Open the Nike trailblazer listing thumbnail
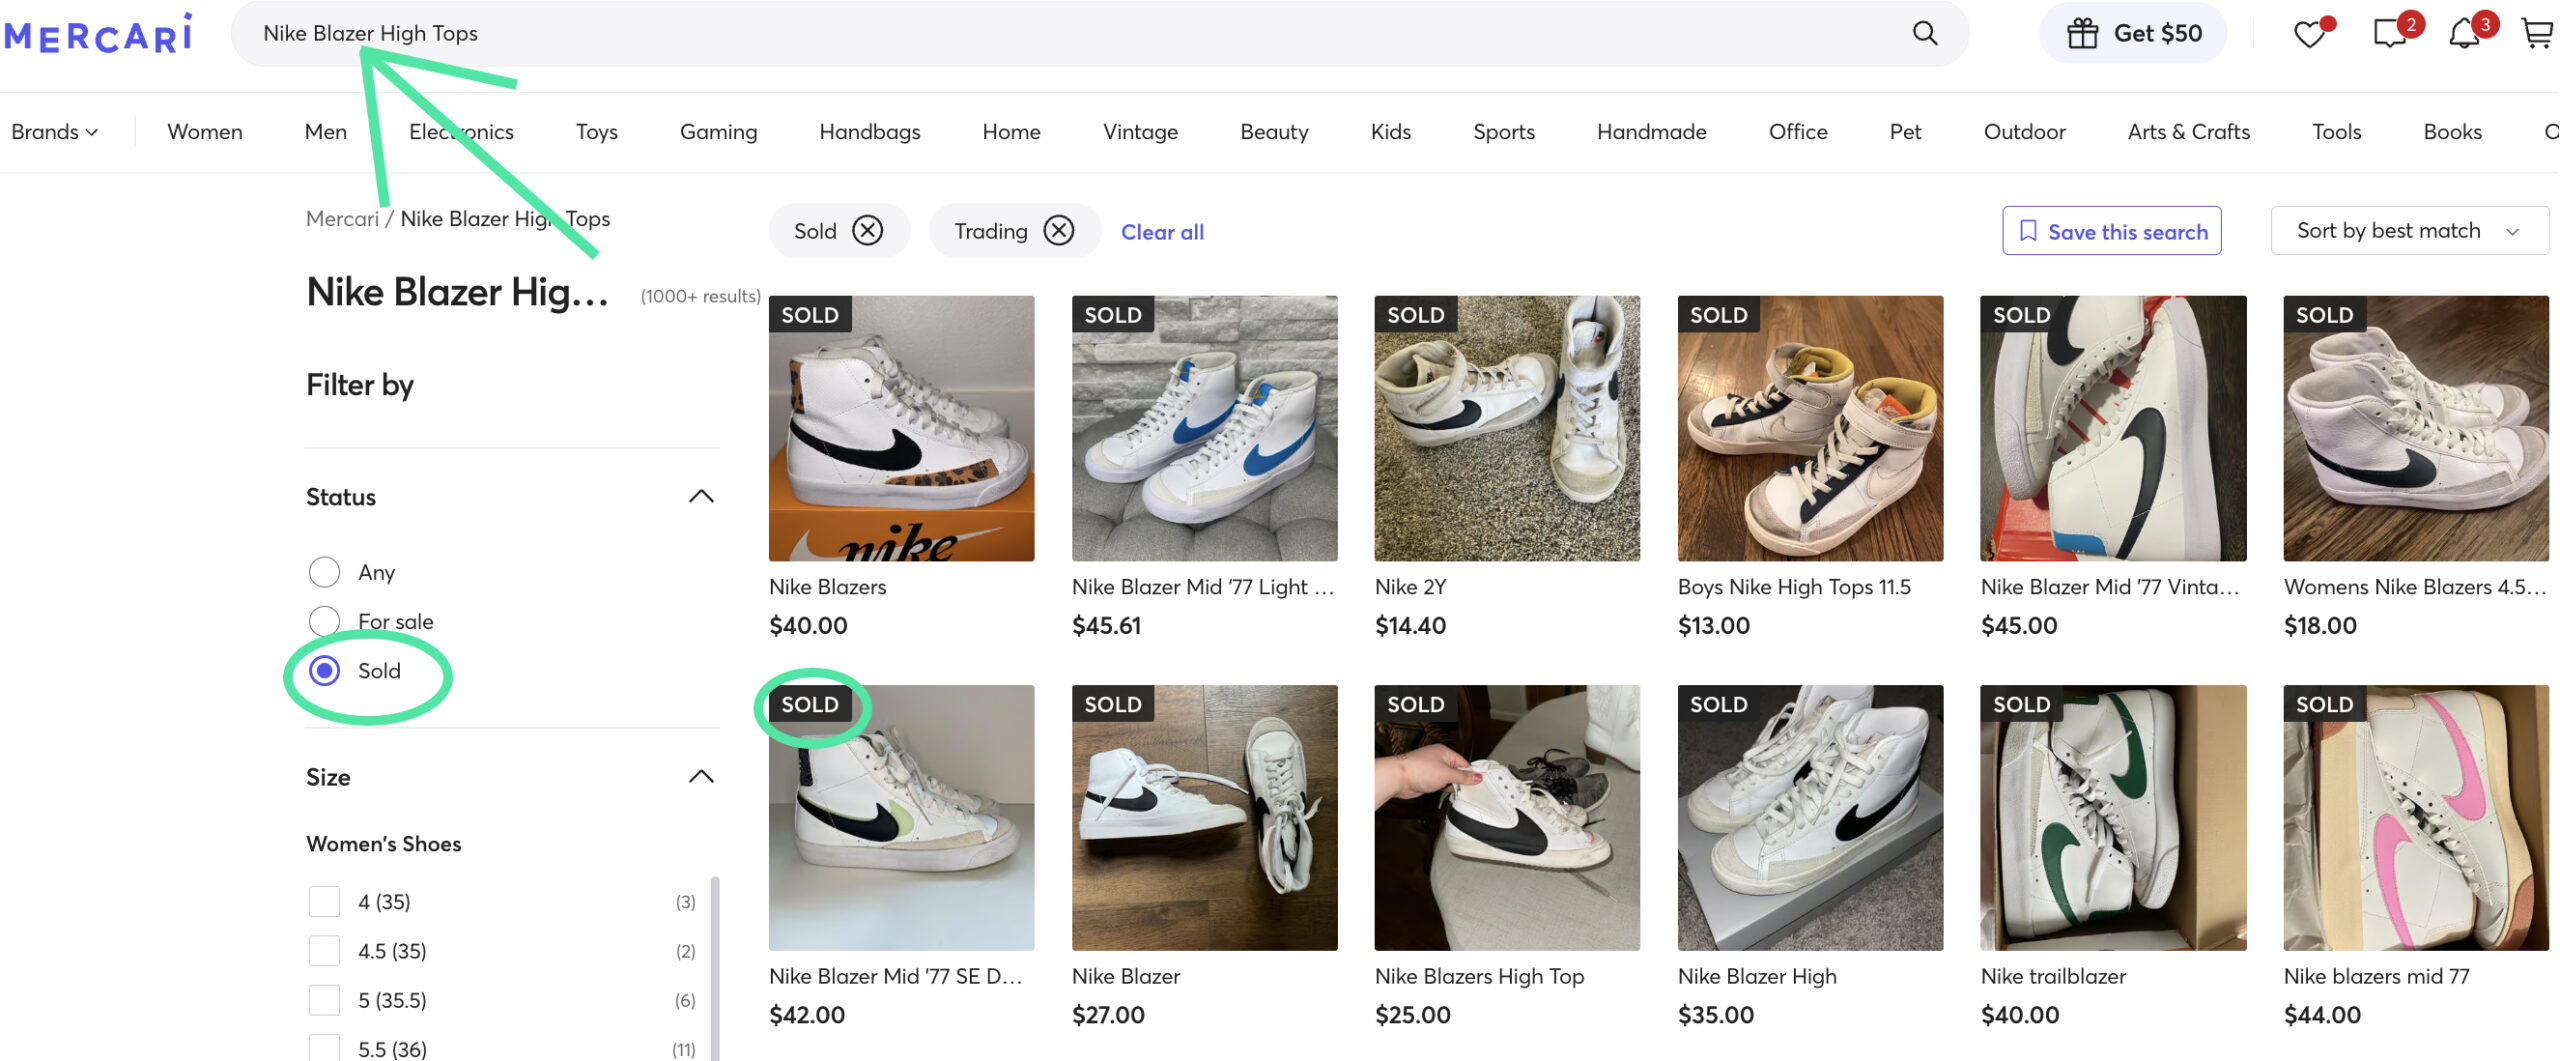The height and width of the screenshot is (1061, 2560). (2112, 817)
